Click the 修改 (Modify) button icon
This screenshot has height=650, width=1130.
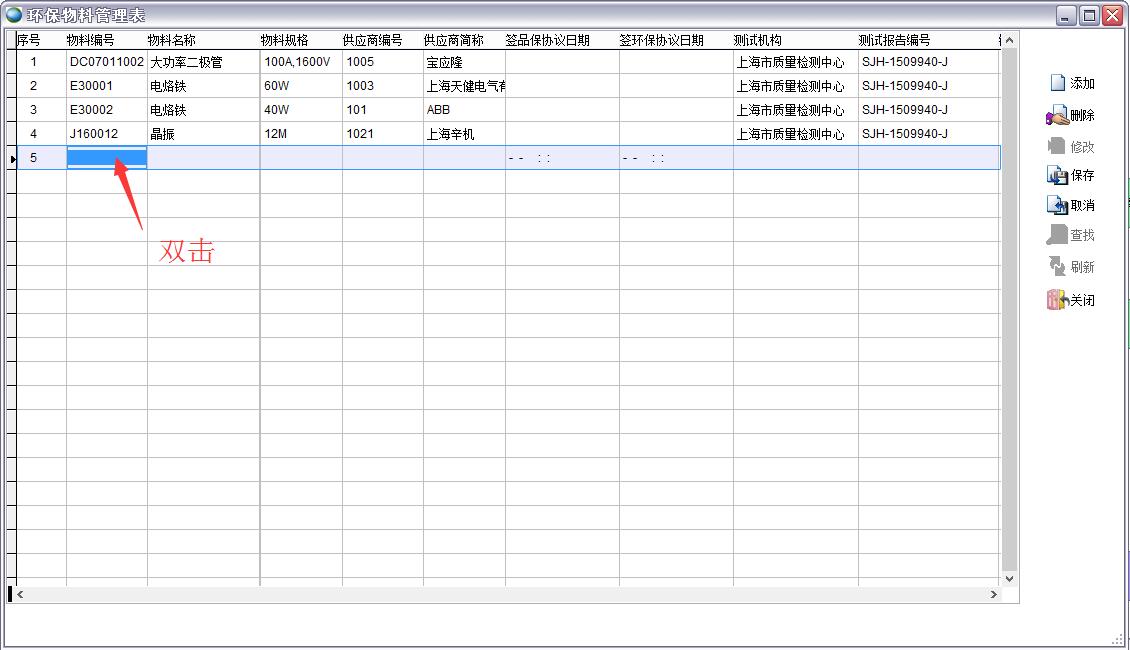pos(1055,143)
